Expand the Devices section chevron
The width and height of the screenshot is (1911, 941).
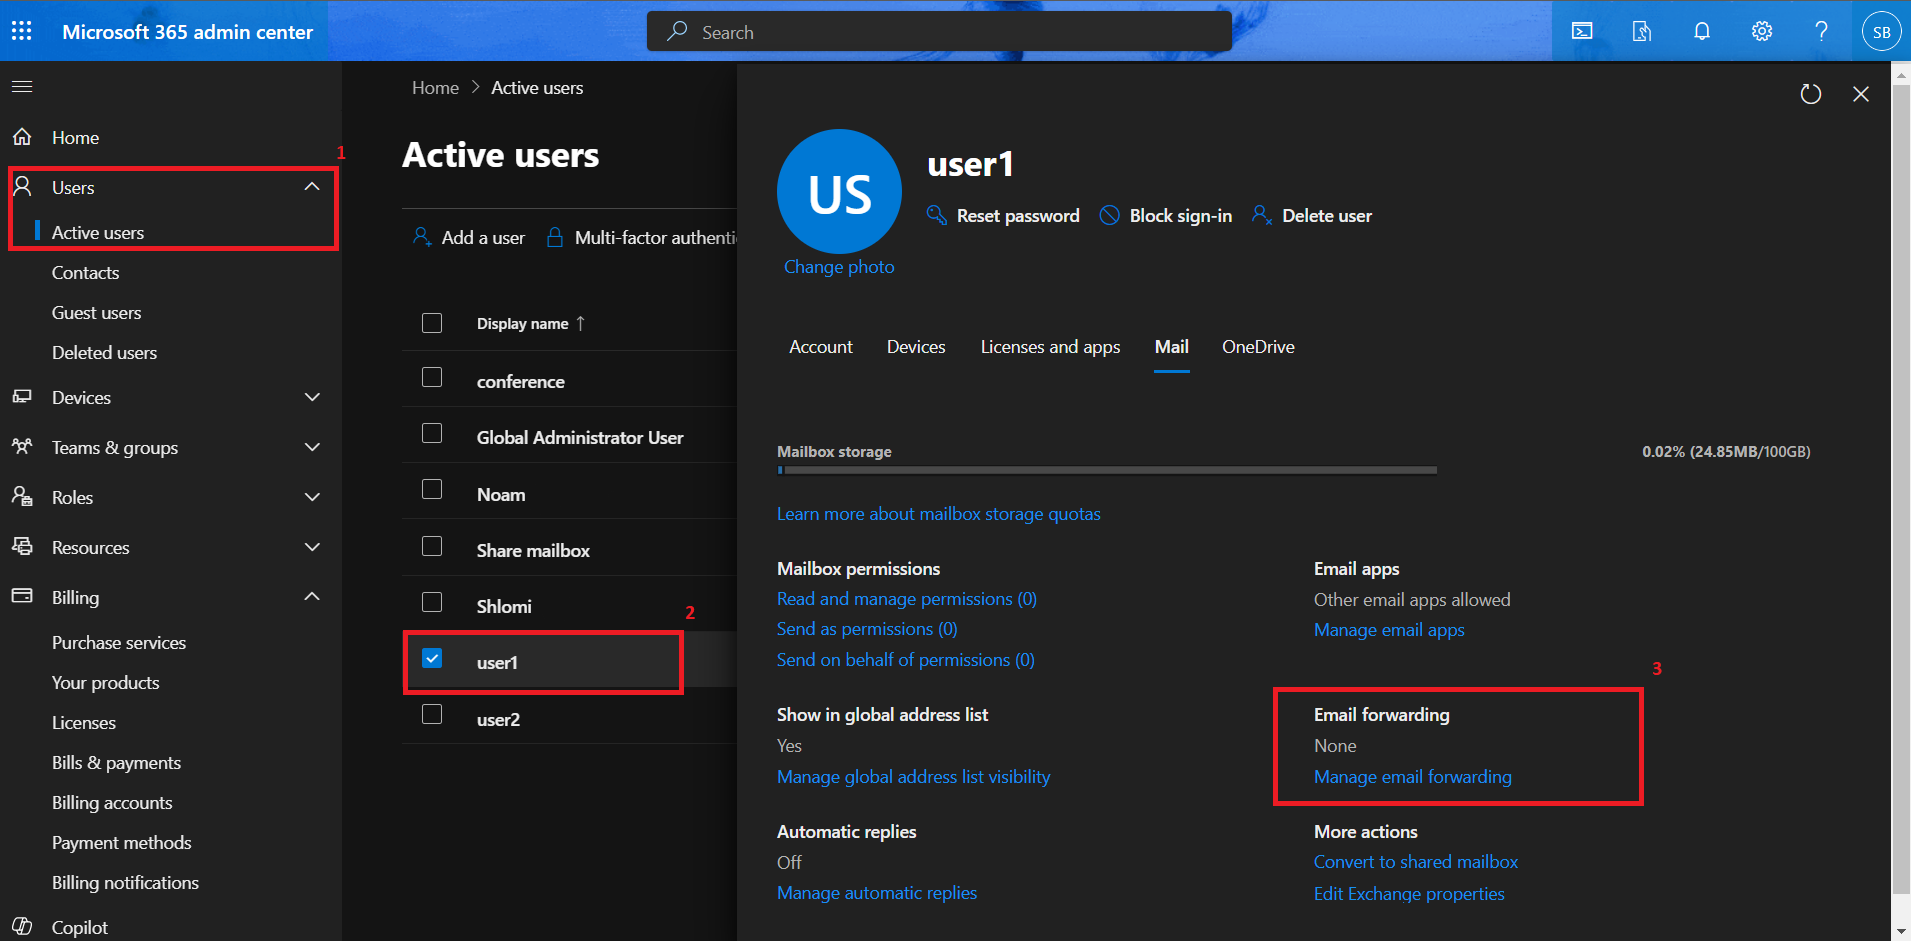[x=312, y=397]
